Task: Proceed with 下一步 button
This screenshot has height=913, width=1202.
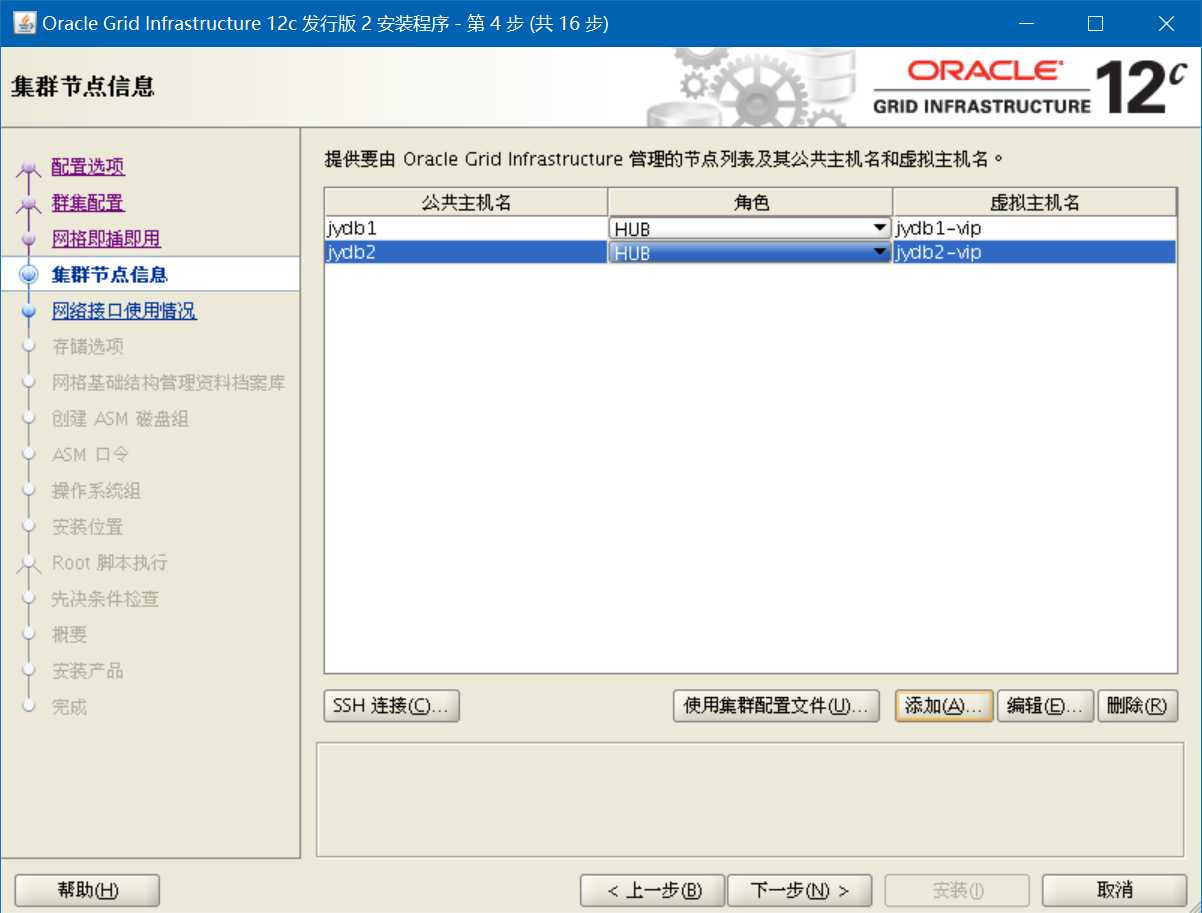Action: tap(799, 890)
